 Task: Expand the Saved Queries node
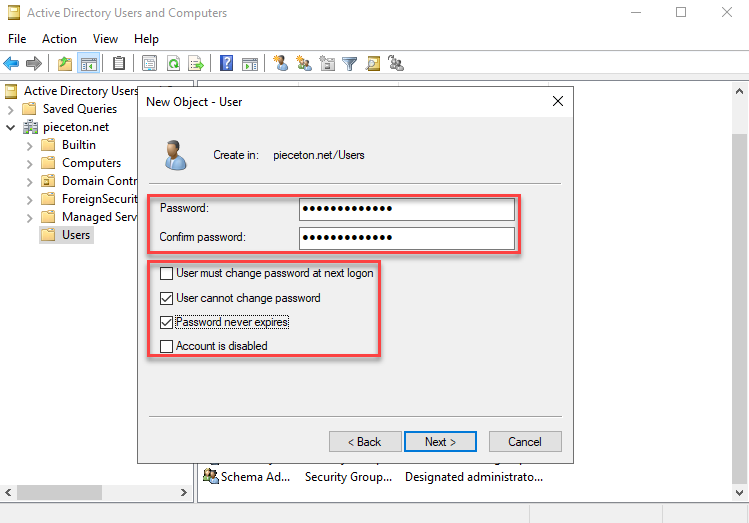(11, 110)
